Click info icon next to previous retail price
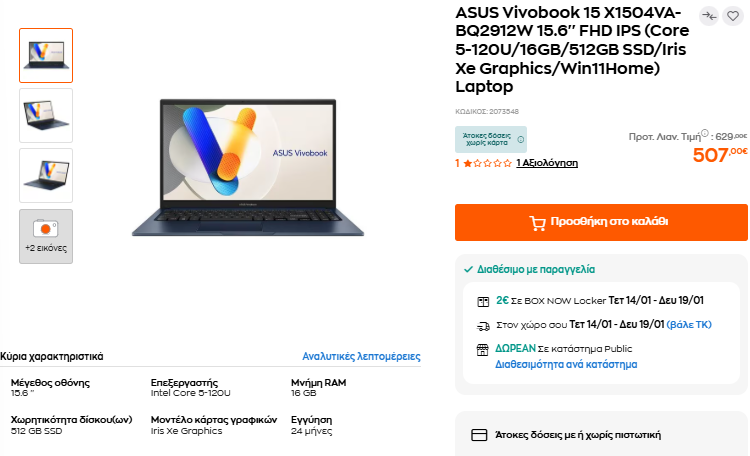 705,133
